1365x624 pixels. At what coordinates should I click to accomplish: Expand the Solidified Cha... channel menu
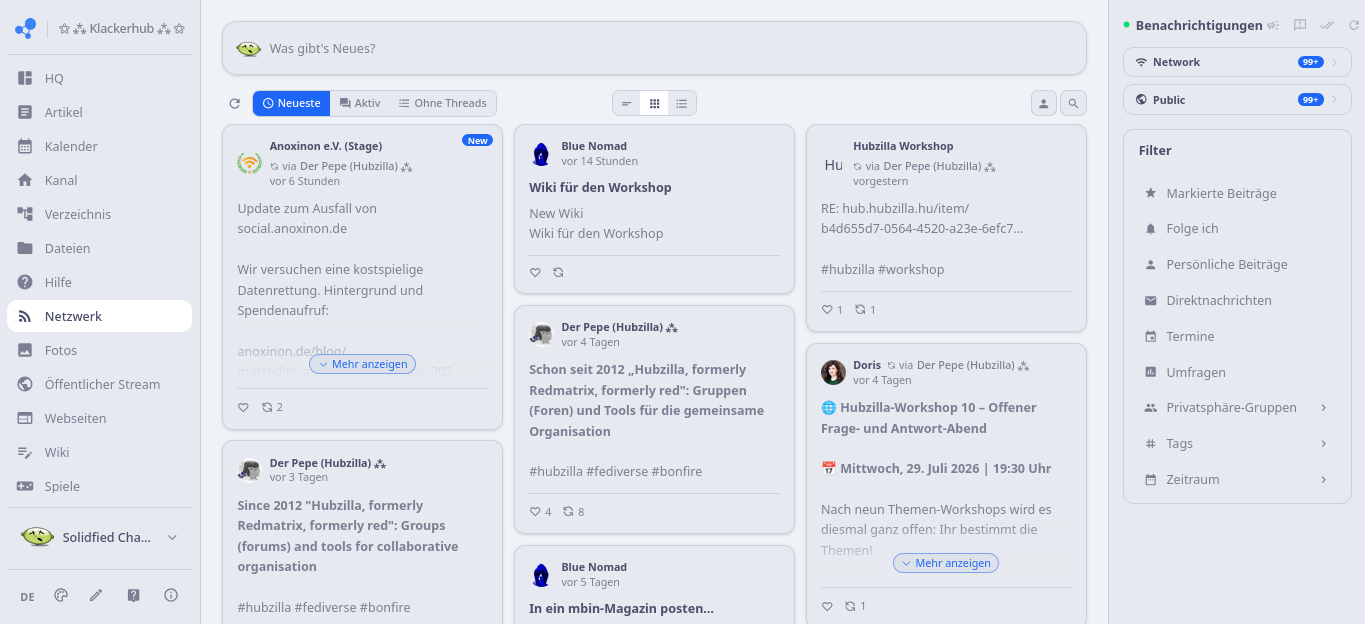[99, 537]
